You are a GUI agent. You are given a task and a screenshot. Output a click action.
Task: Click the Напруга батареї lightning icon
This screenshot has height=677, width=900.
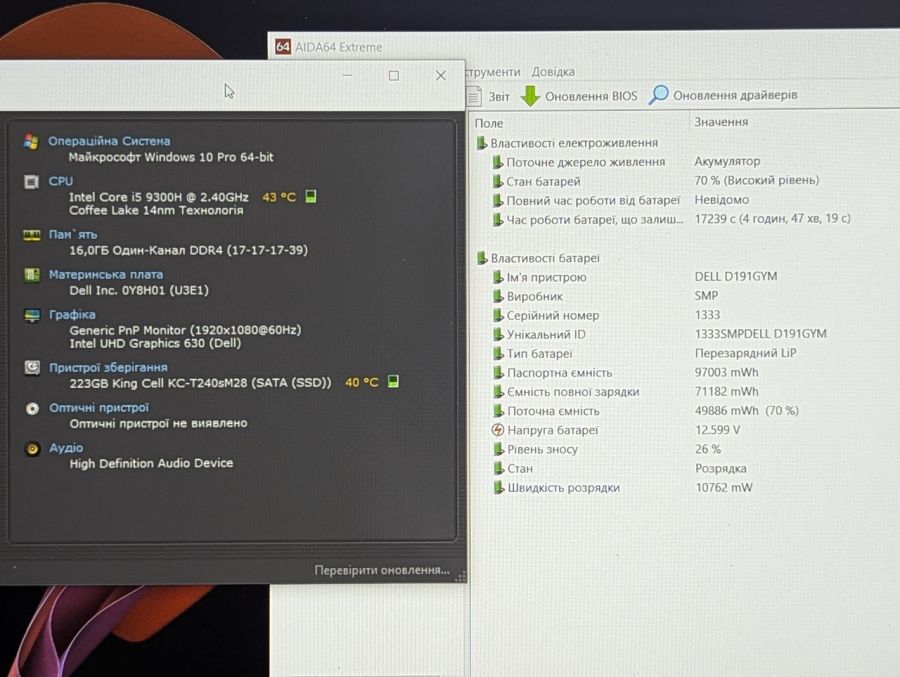coord(498,430)
